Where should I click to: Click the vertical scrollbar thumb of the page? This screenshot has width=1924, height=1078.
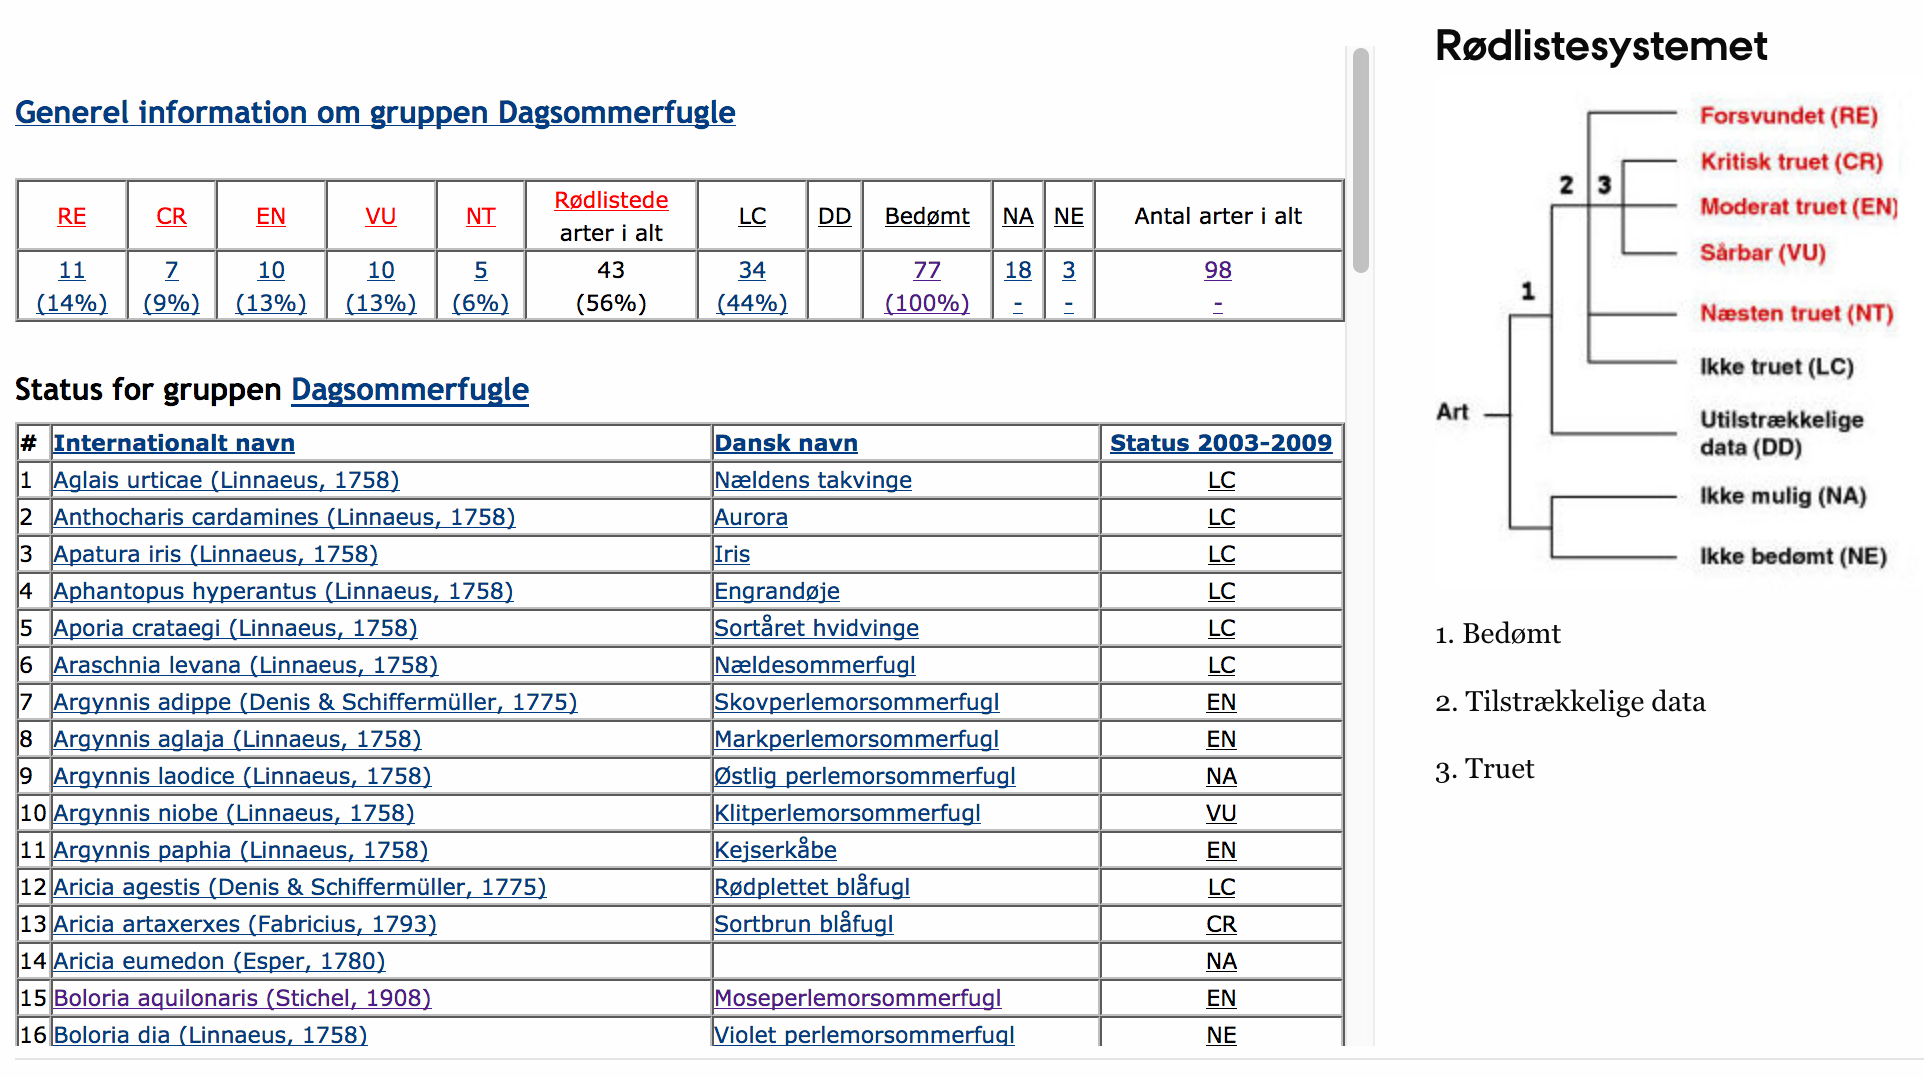coord(1360,160)
